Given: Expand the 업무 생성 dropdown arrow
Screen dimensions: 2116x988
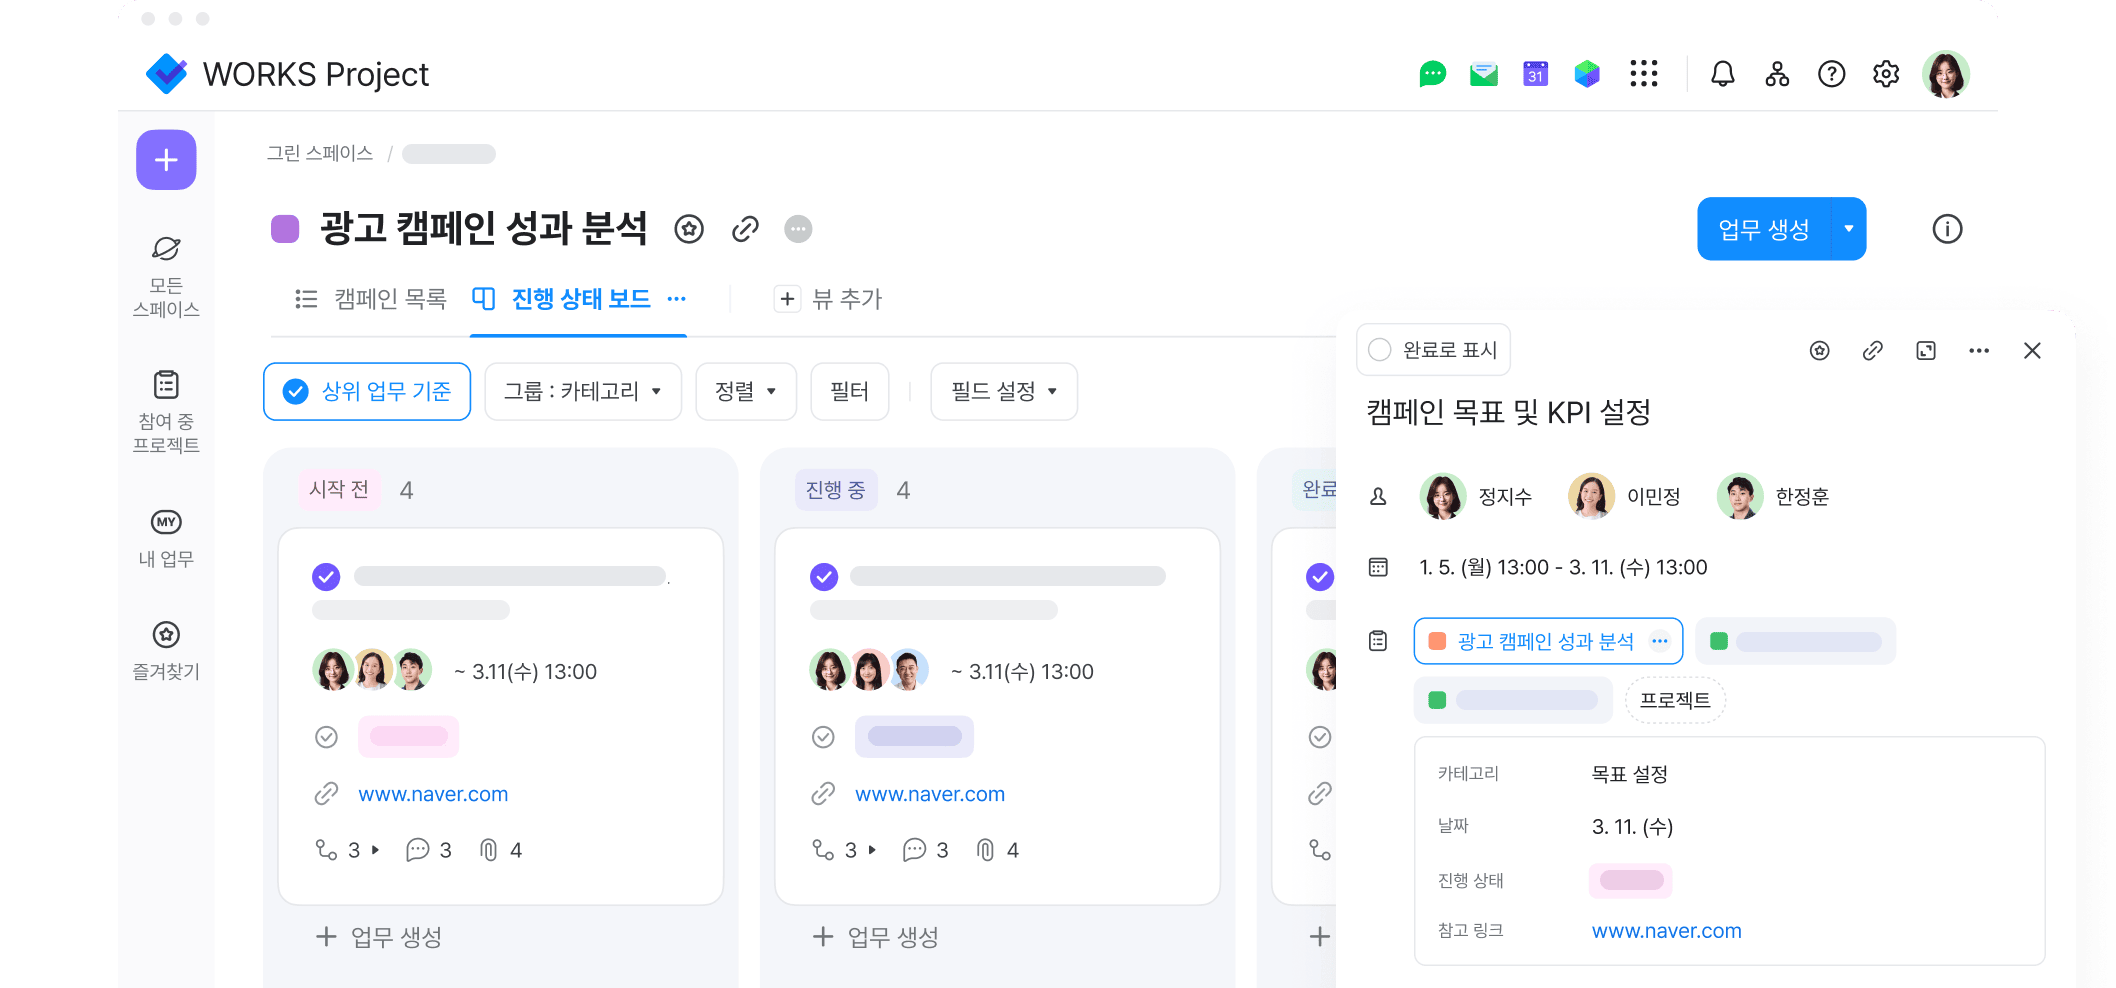Looking at the screenshot, I should point(1848,229).
